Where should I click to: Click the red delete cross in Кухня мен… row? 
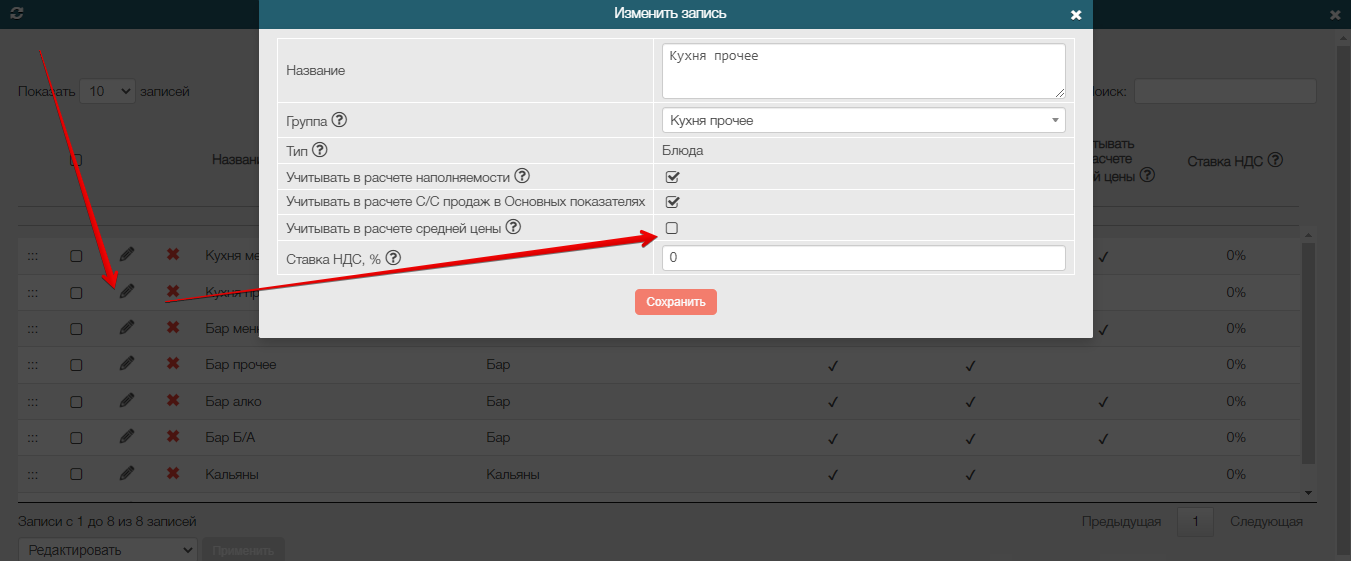click(173, 255)
